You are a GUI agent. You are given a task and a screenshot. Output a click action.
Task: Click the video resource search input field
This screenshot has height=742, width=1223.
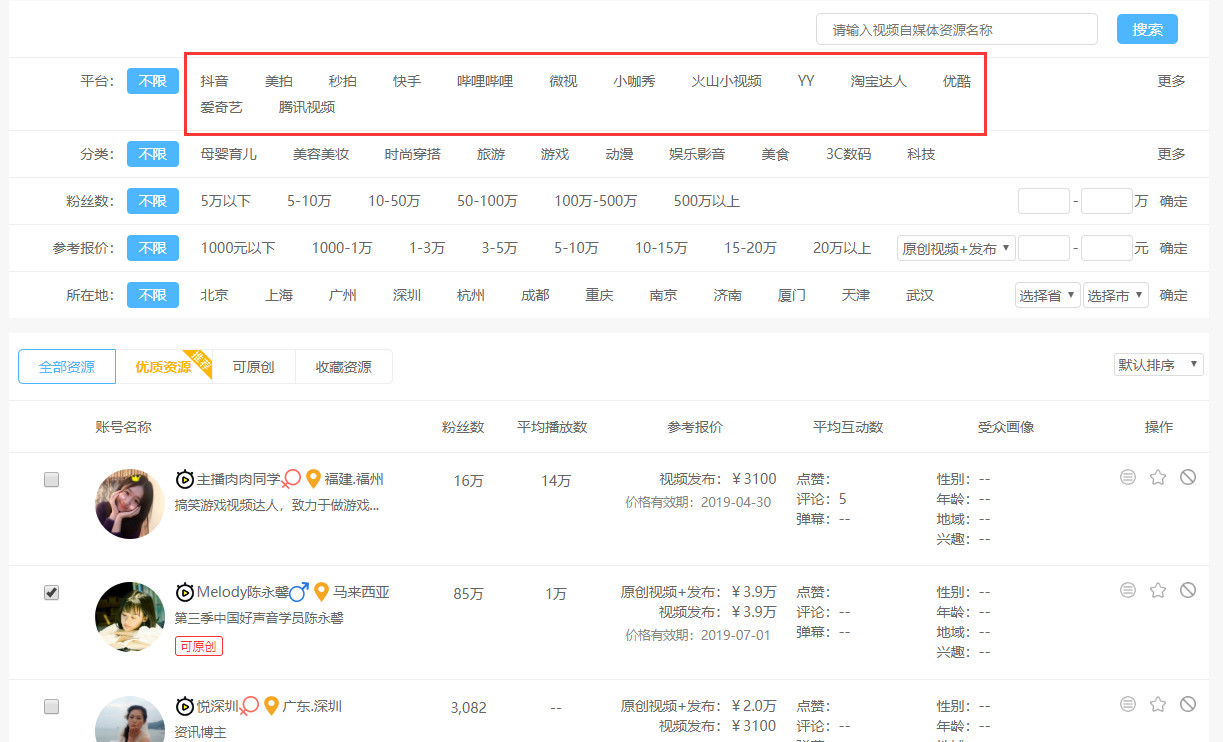coord(955,29)
